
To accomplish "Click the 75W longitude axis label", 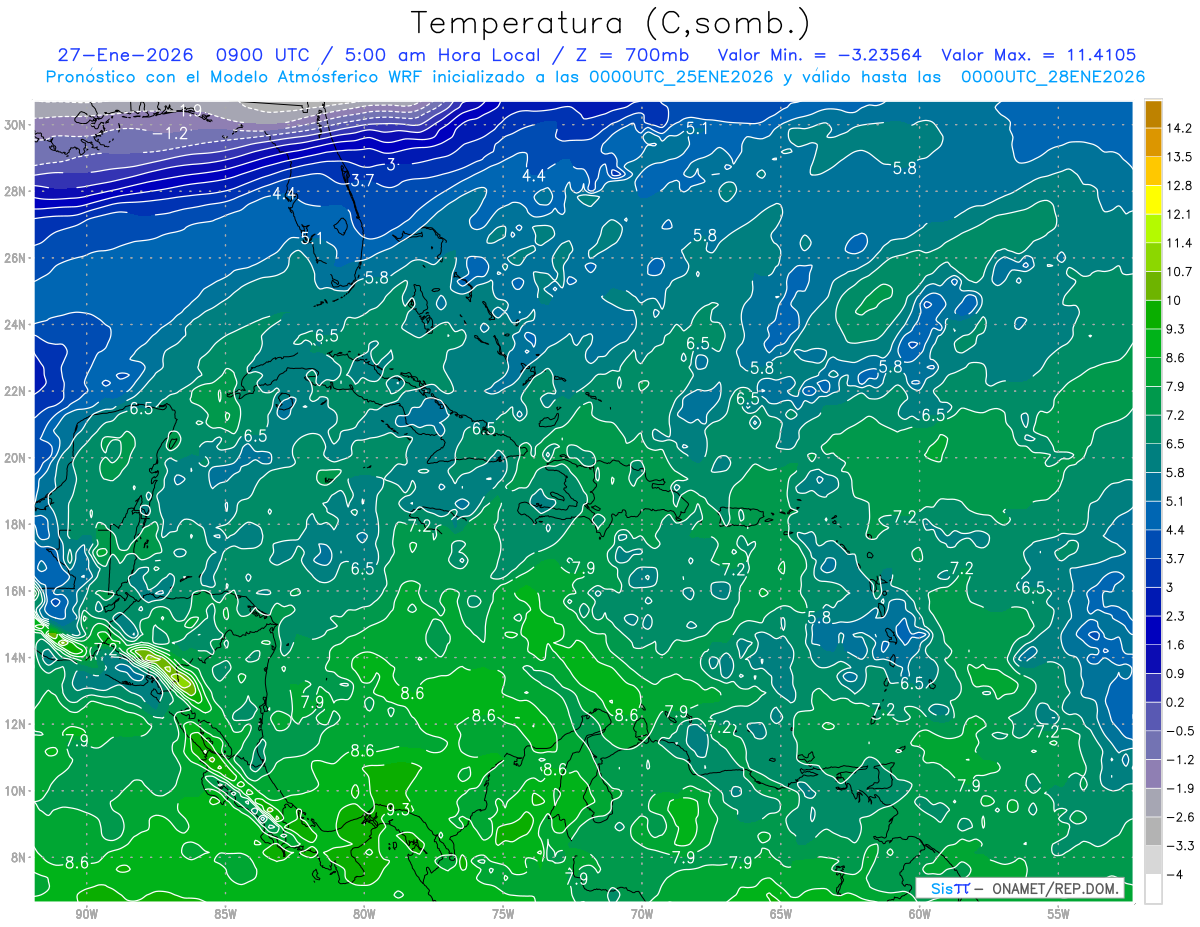I will click(503, 914).
